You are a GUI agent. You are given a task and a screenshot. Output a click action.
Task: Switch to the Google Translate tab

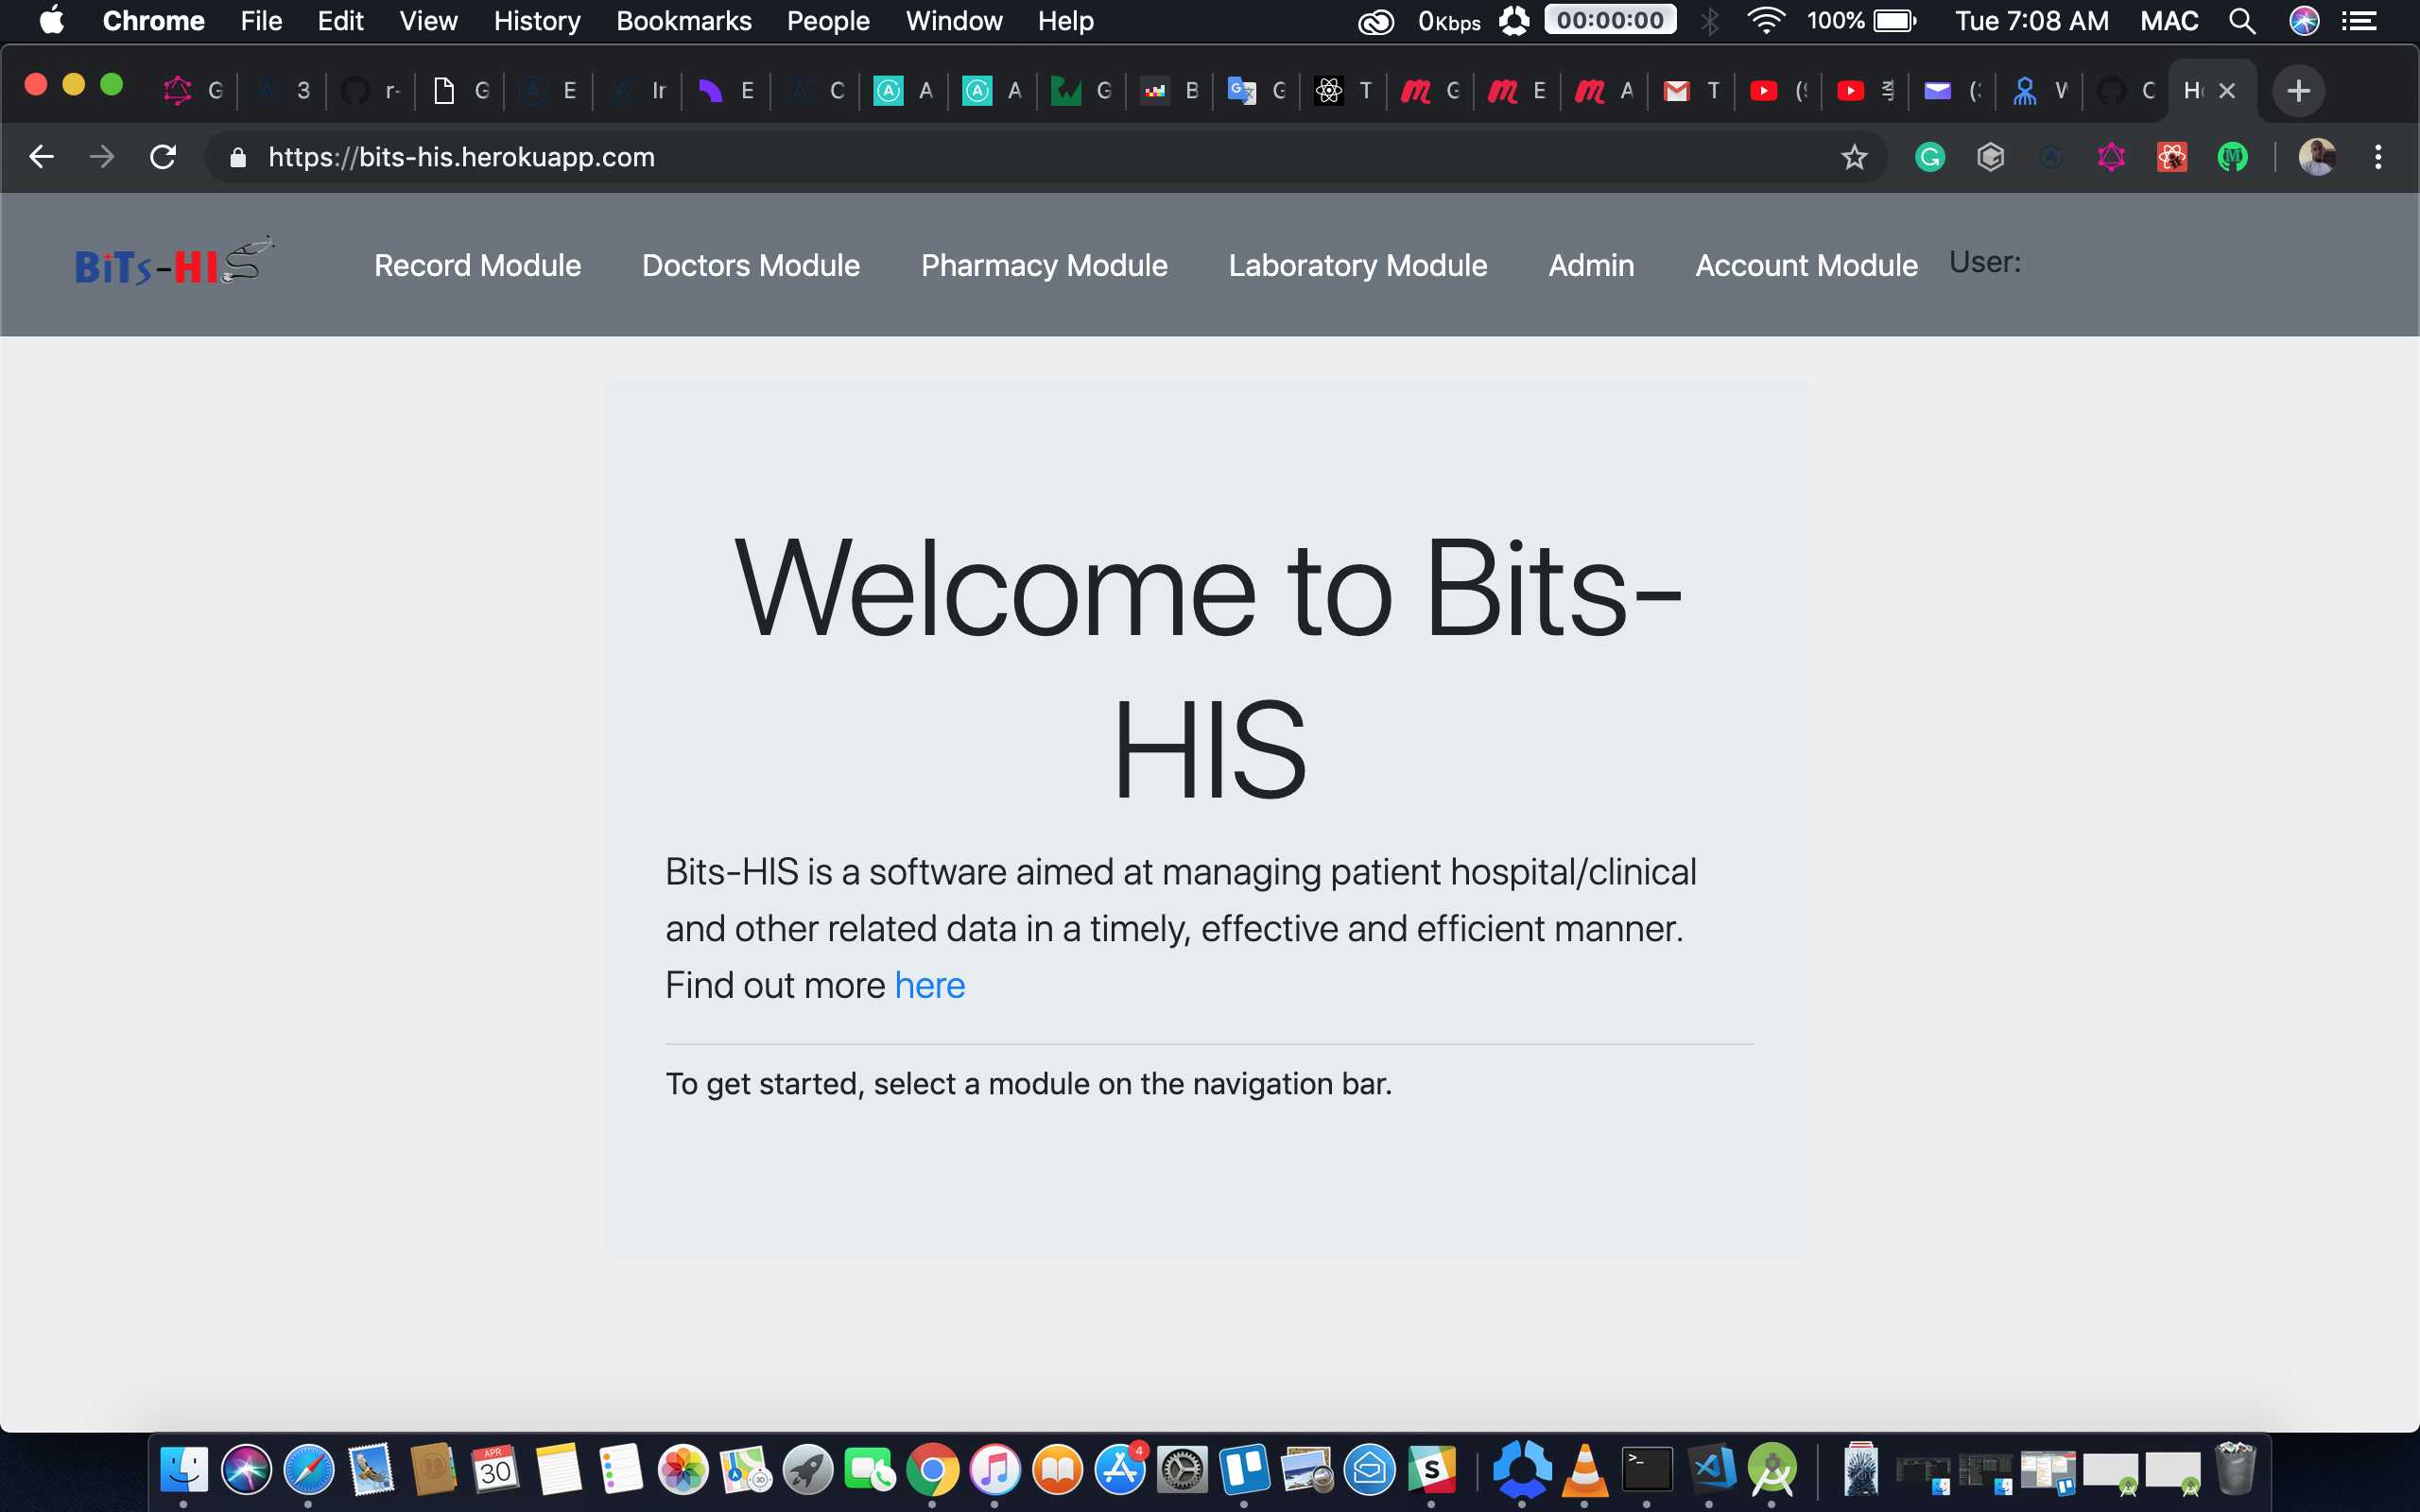[x=1258, y=91]
